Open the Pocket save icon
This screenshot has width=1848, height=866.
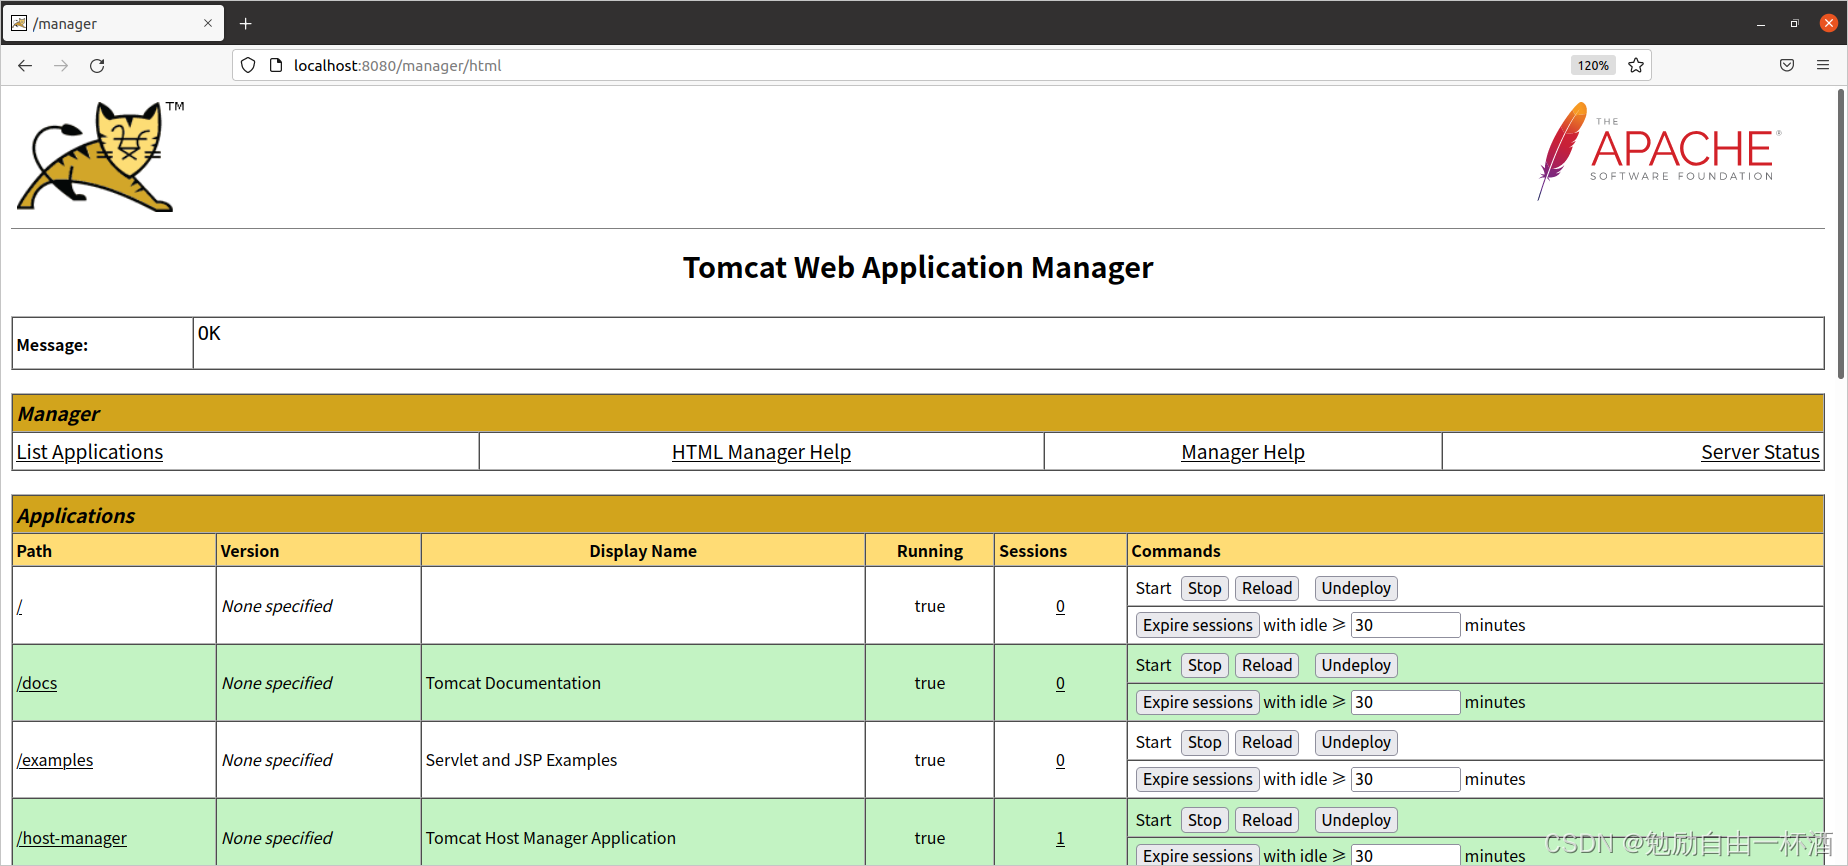click(1787, 65)
